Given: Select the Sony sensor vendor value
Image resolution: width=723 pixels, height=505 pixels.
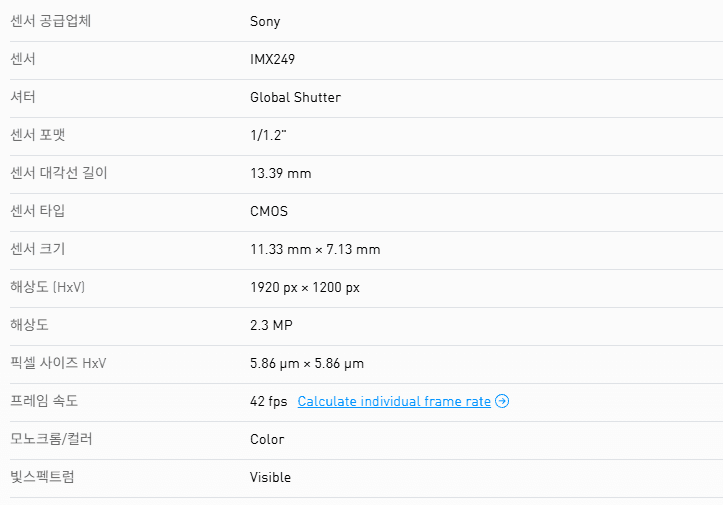Looking at the screenshot, I should [265, 21].
